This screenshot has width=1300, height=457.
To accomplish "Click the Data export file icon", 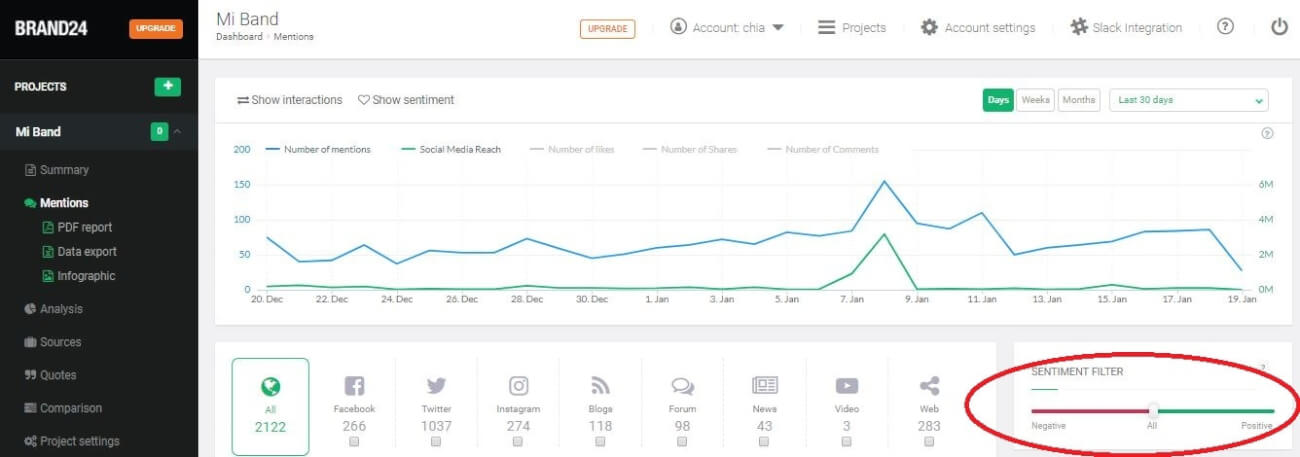I will 47,252.
